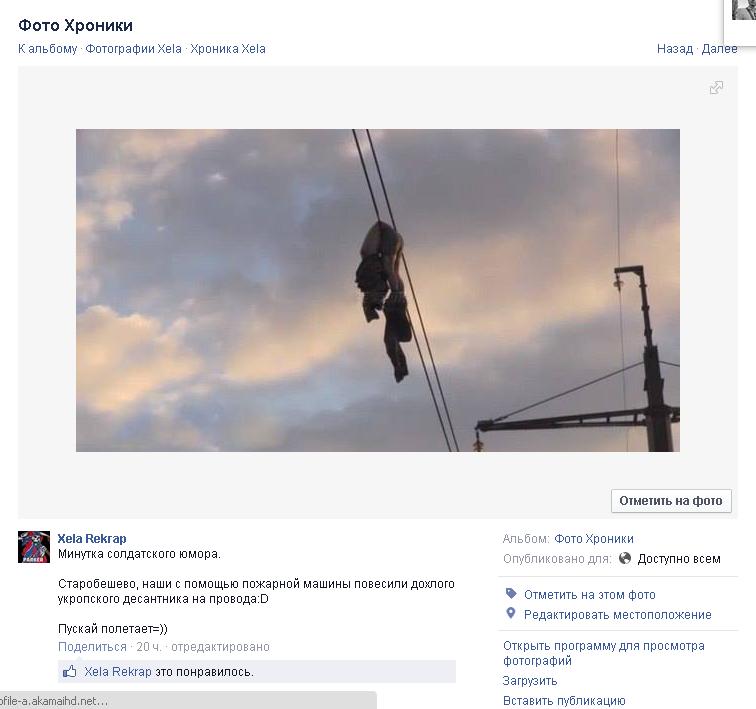This screenshot has height=709, width=756.
Task: Click the globe privacy icon near Доступно всем
Action: click(625, 558)
